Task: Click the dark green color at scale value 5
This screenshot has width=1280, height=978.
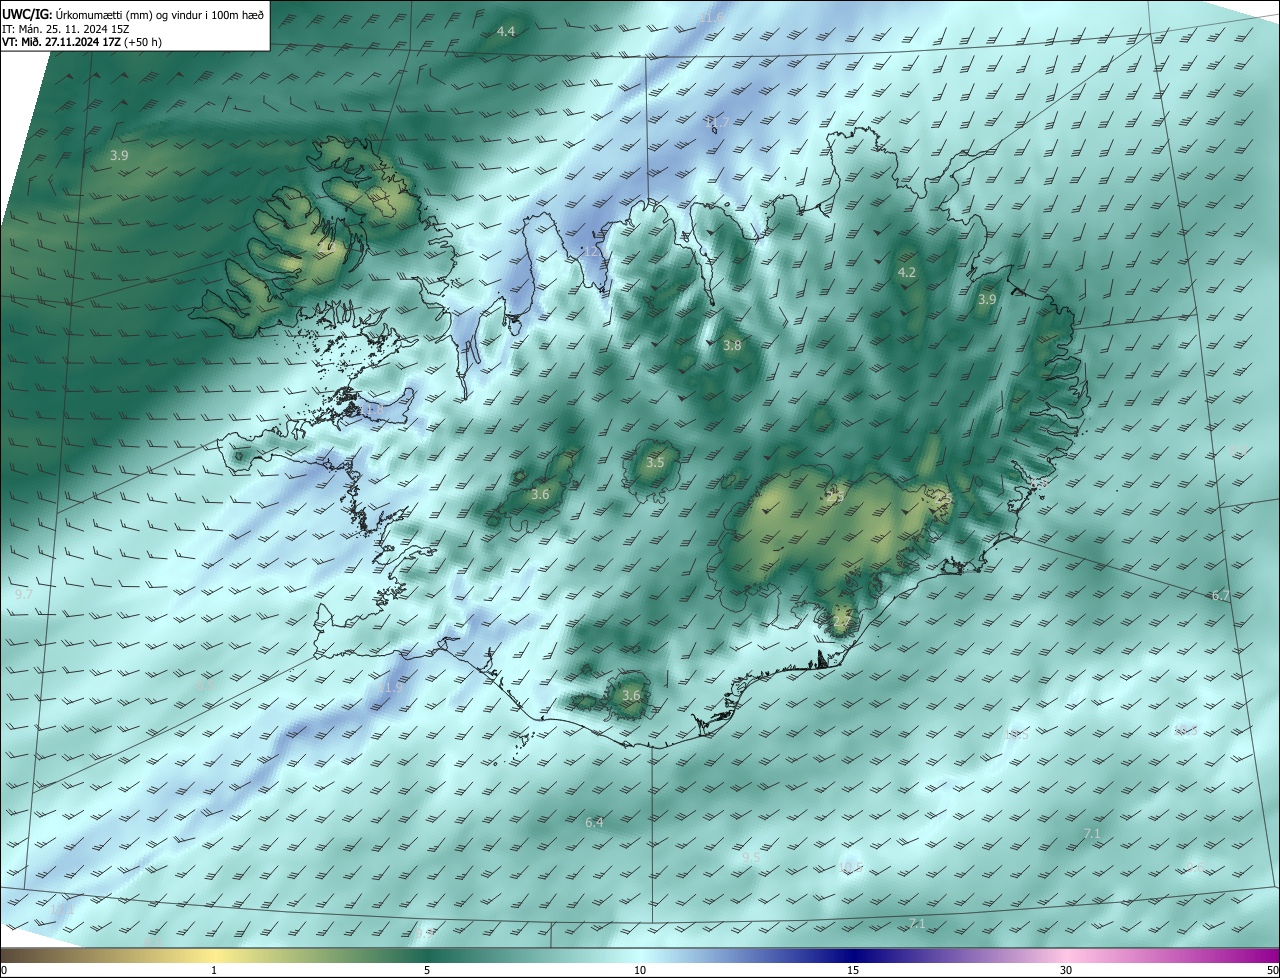Action: [427, 956]
